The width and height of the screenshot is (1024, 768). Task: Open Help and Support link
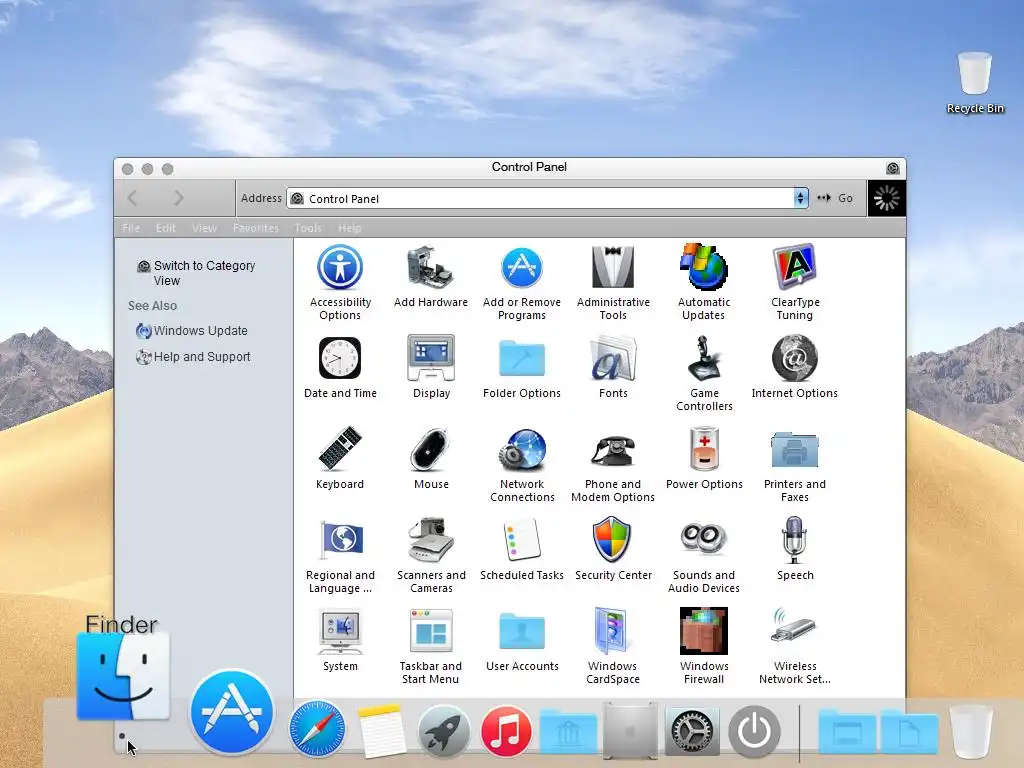193,357
